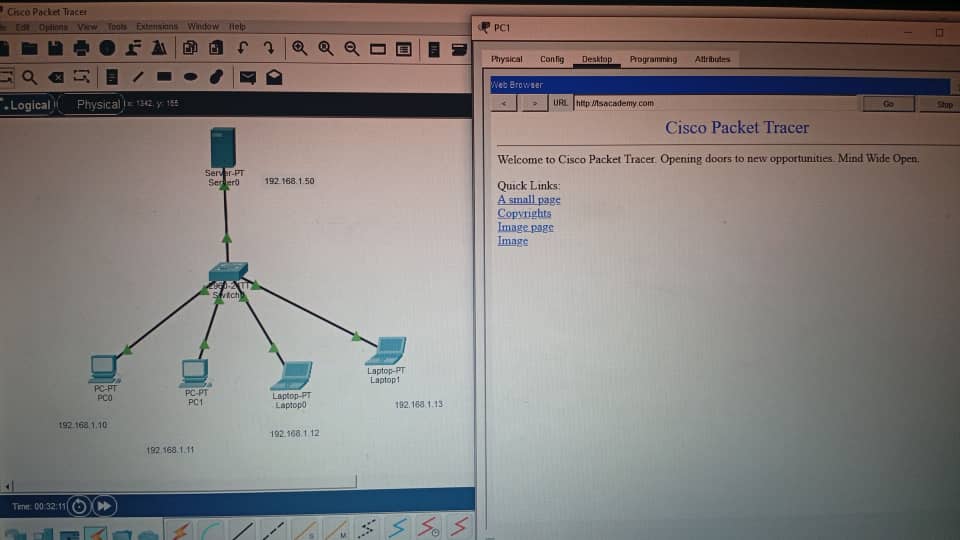960x540 pixels.
Task: Open the Help menu
Action: point(238,27)
